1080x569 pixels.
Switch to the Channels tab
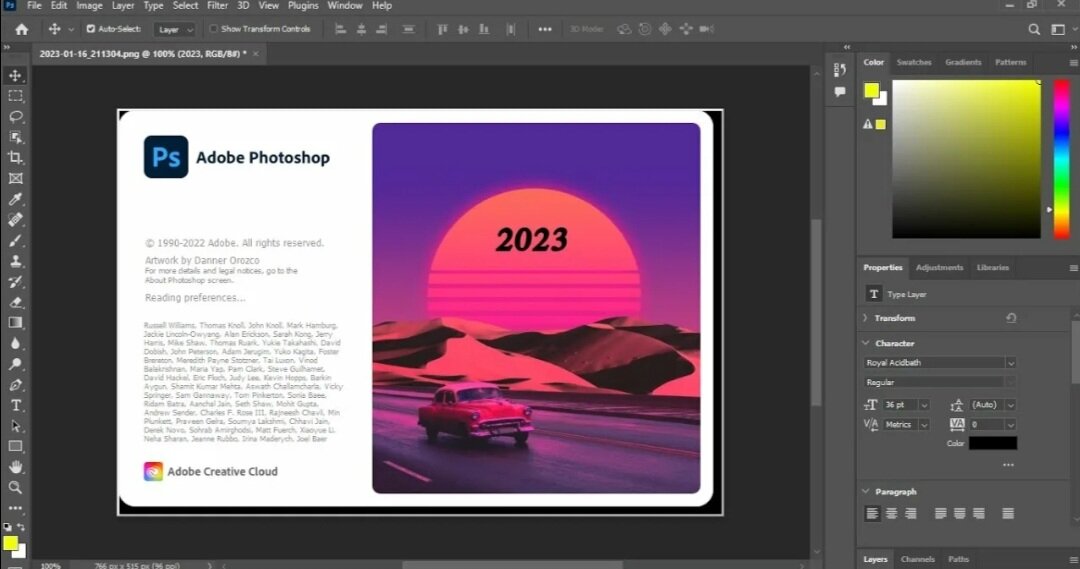(x=917, y=559)
